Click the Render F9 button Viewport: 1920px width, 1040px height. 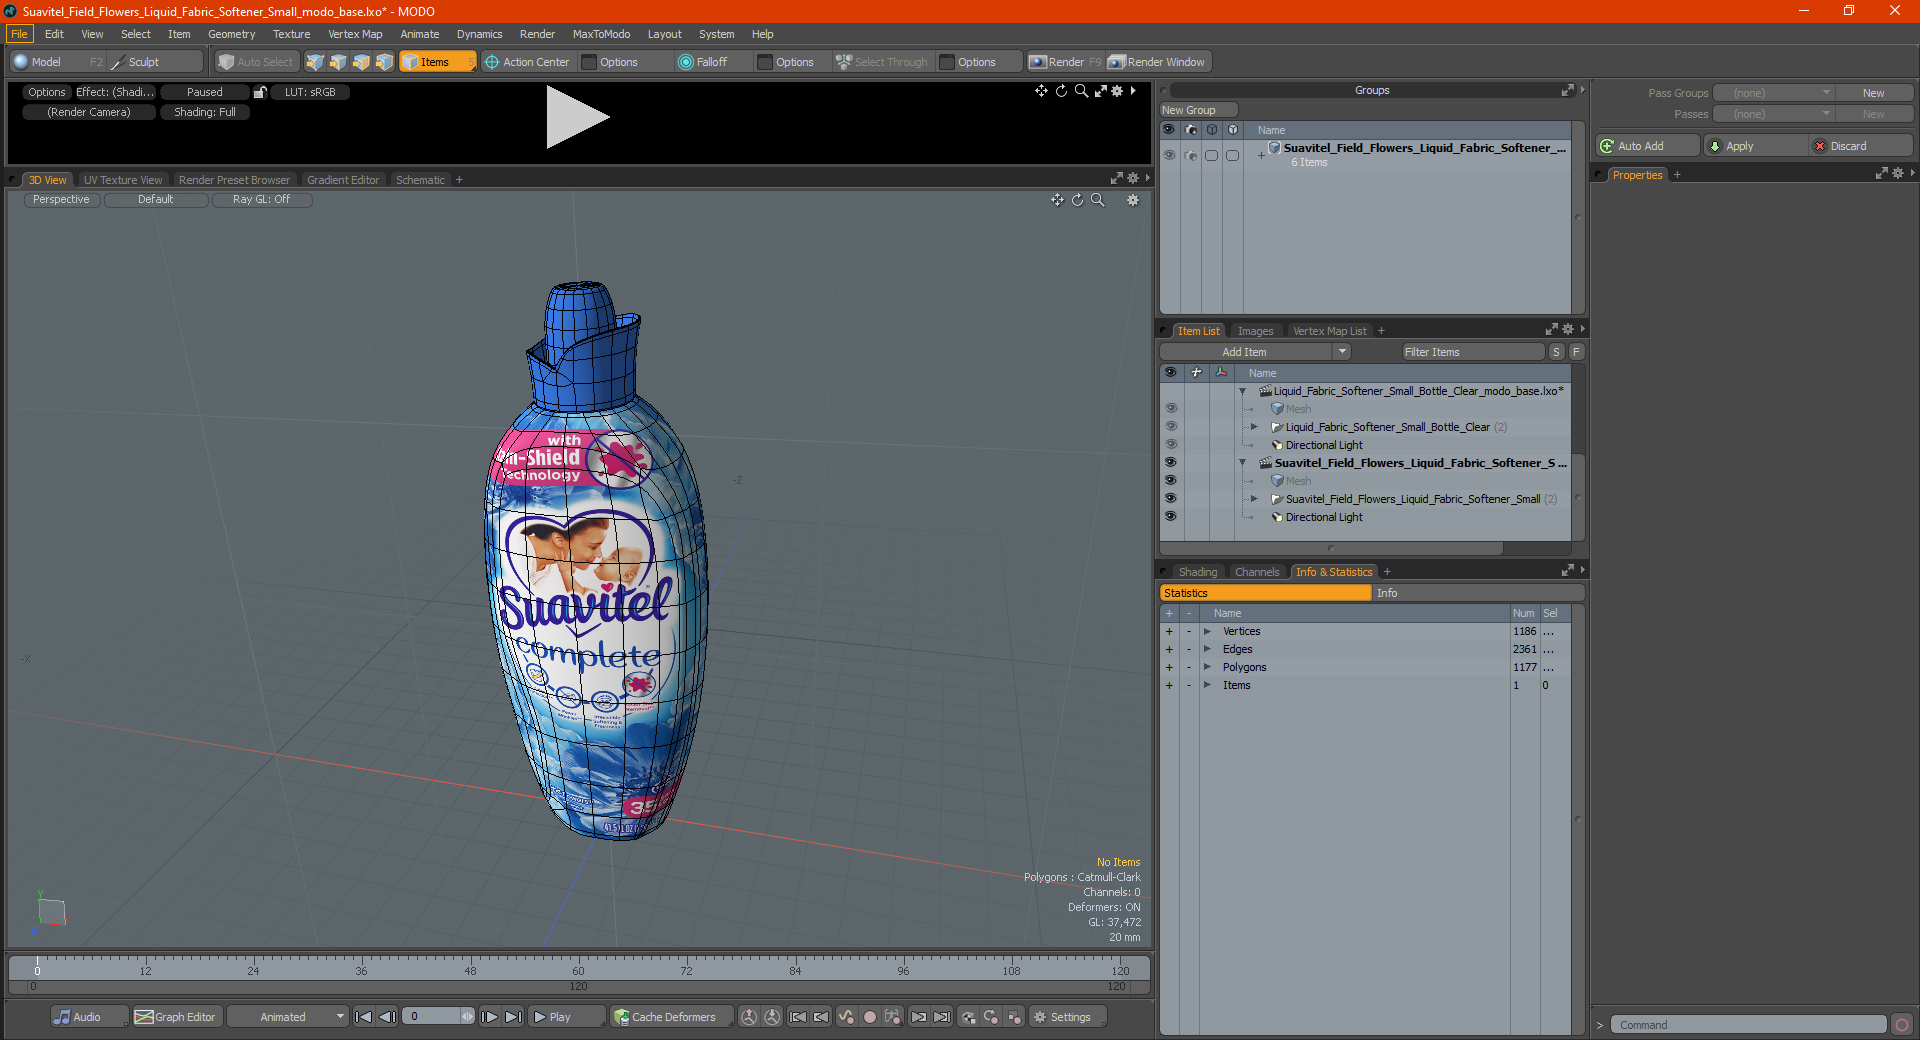(x=1065, y=62)
